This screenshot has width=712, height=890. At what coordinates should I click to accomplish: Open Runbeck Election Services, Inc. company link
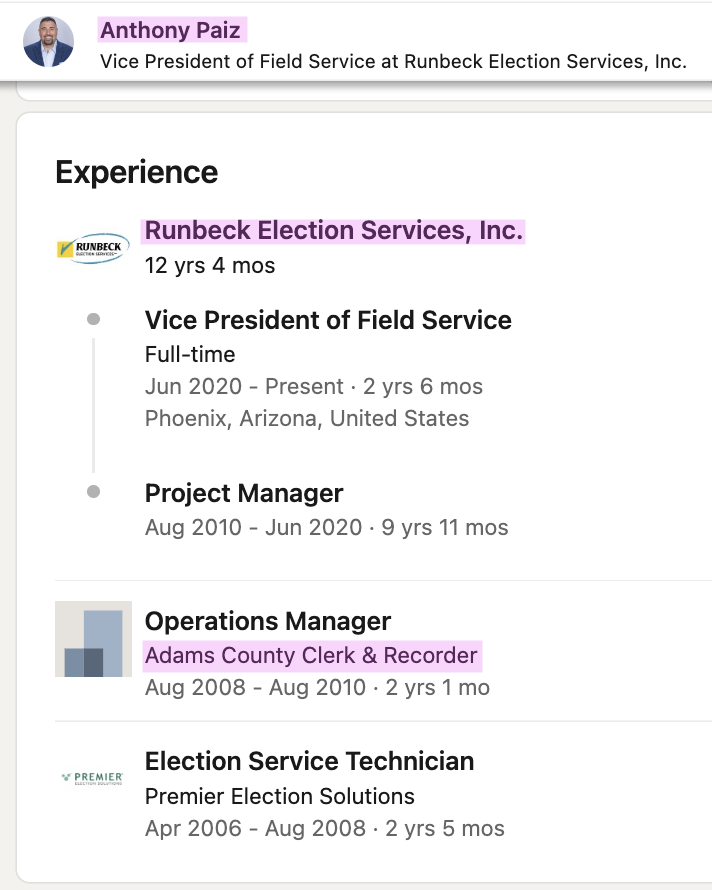334,230
